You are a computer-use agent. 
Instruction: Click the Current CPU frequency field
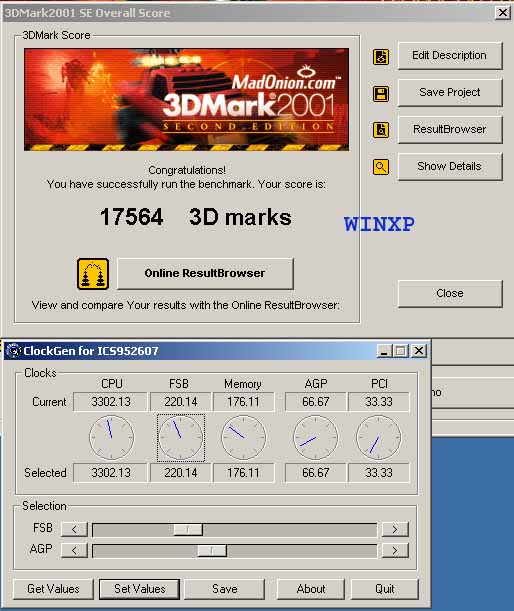[111, 402]
